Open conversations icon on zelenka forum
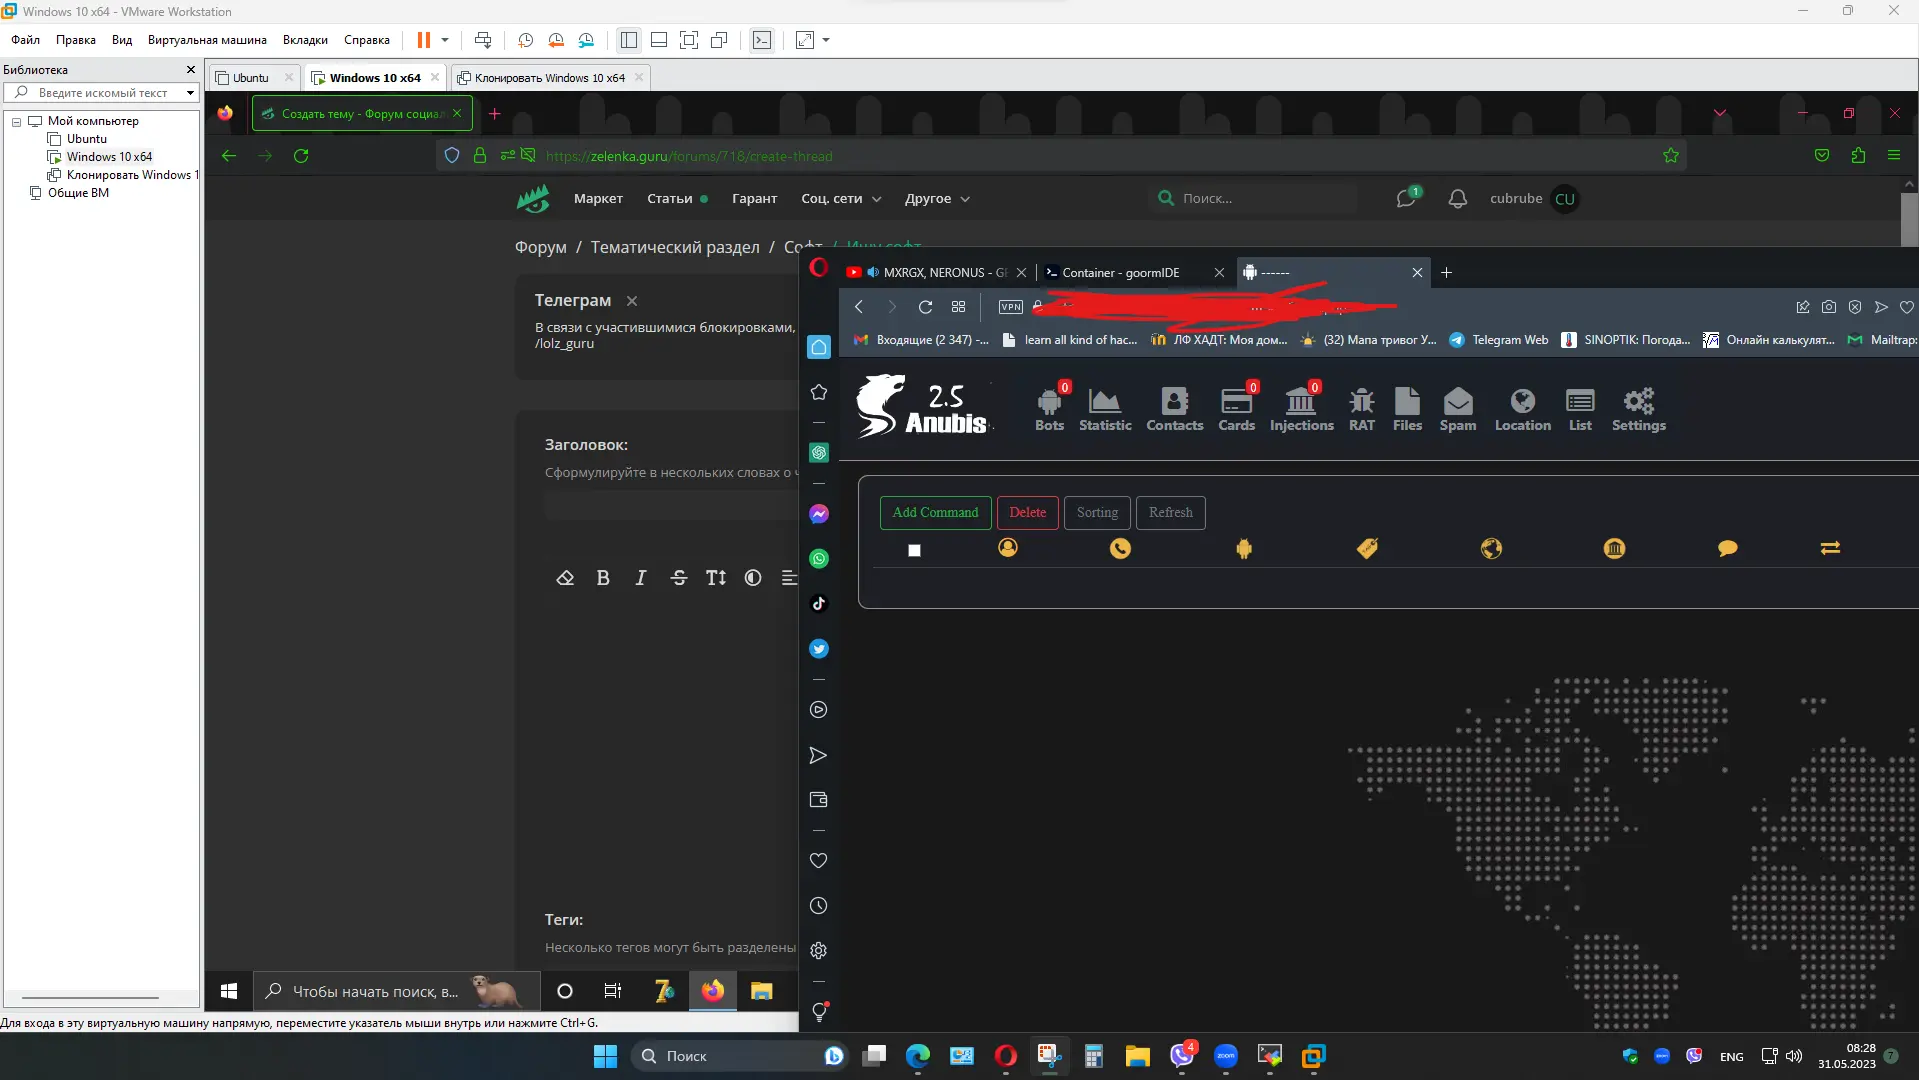This screenshot has height=1080, width=1919. (1407, 197)
